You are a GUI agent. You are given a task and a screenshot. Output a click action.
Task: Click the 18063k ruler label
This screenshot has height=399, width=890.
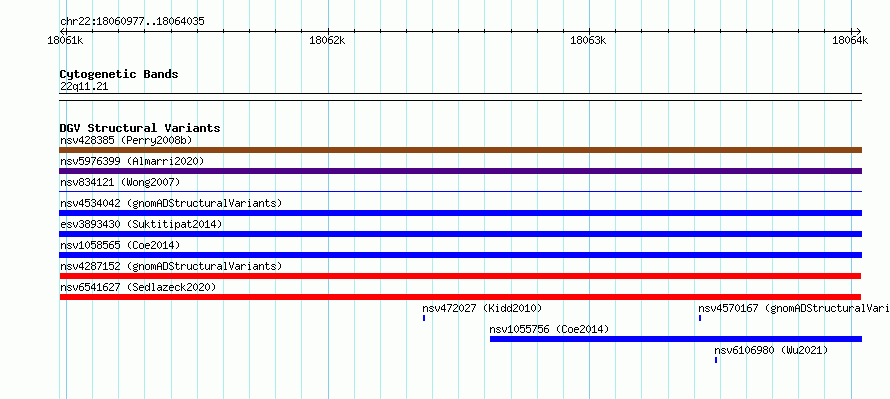pyautogui.click(x=589, y=40)
